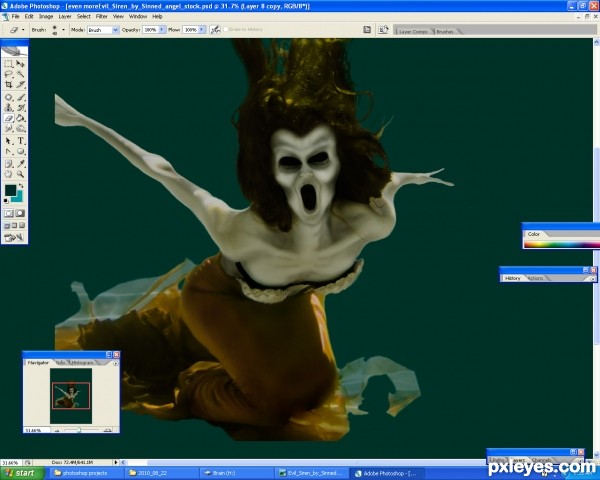Select the Ellipse shape tool
Image resolution: width=600 pixels, height=480 pixels.
click(20, 152)
